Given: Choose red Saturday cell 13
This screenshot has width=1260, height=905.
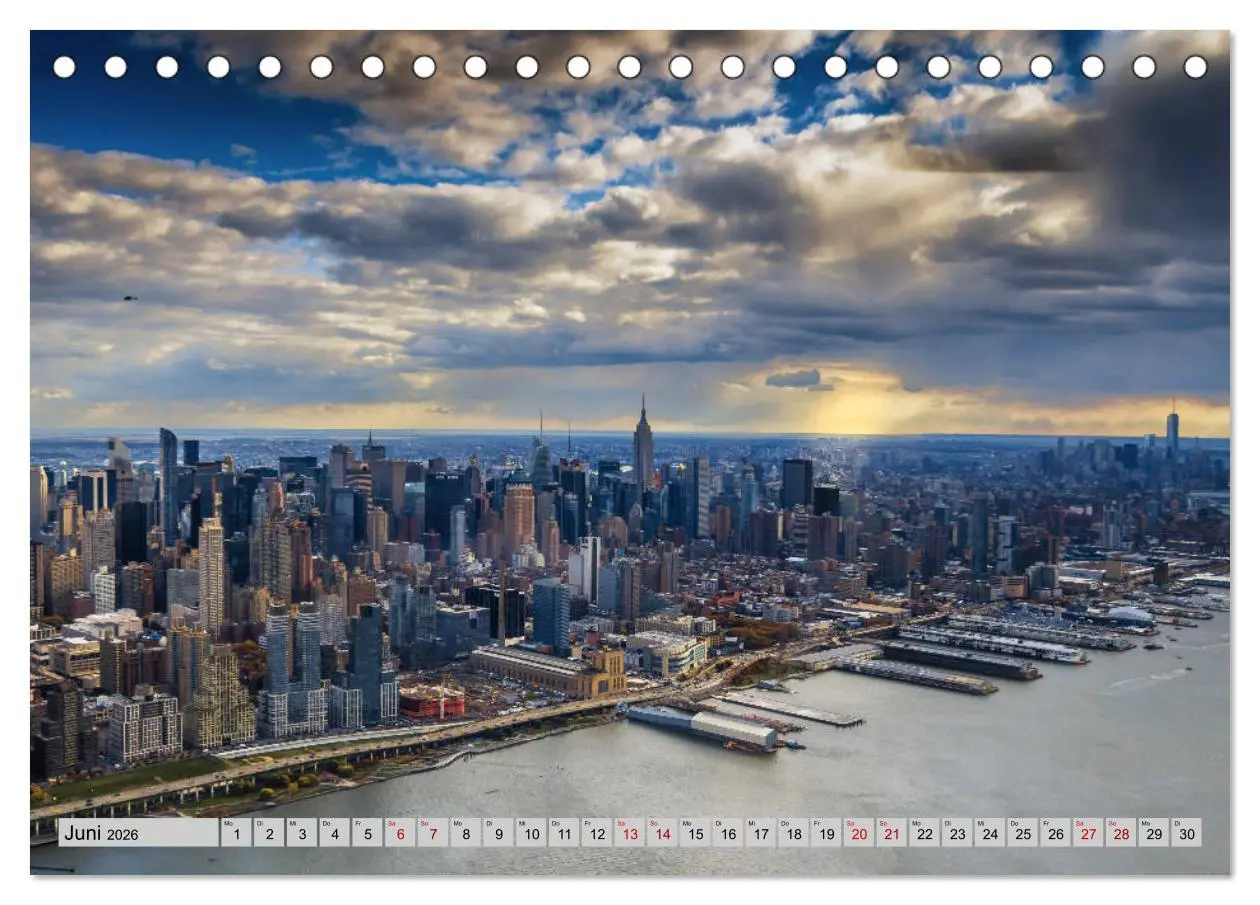Looking at the screenshot, I should [630, 833].
